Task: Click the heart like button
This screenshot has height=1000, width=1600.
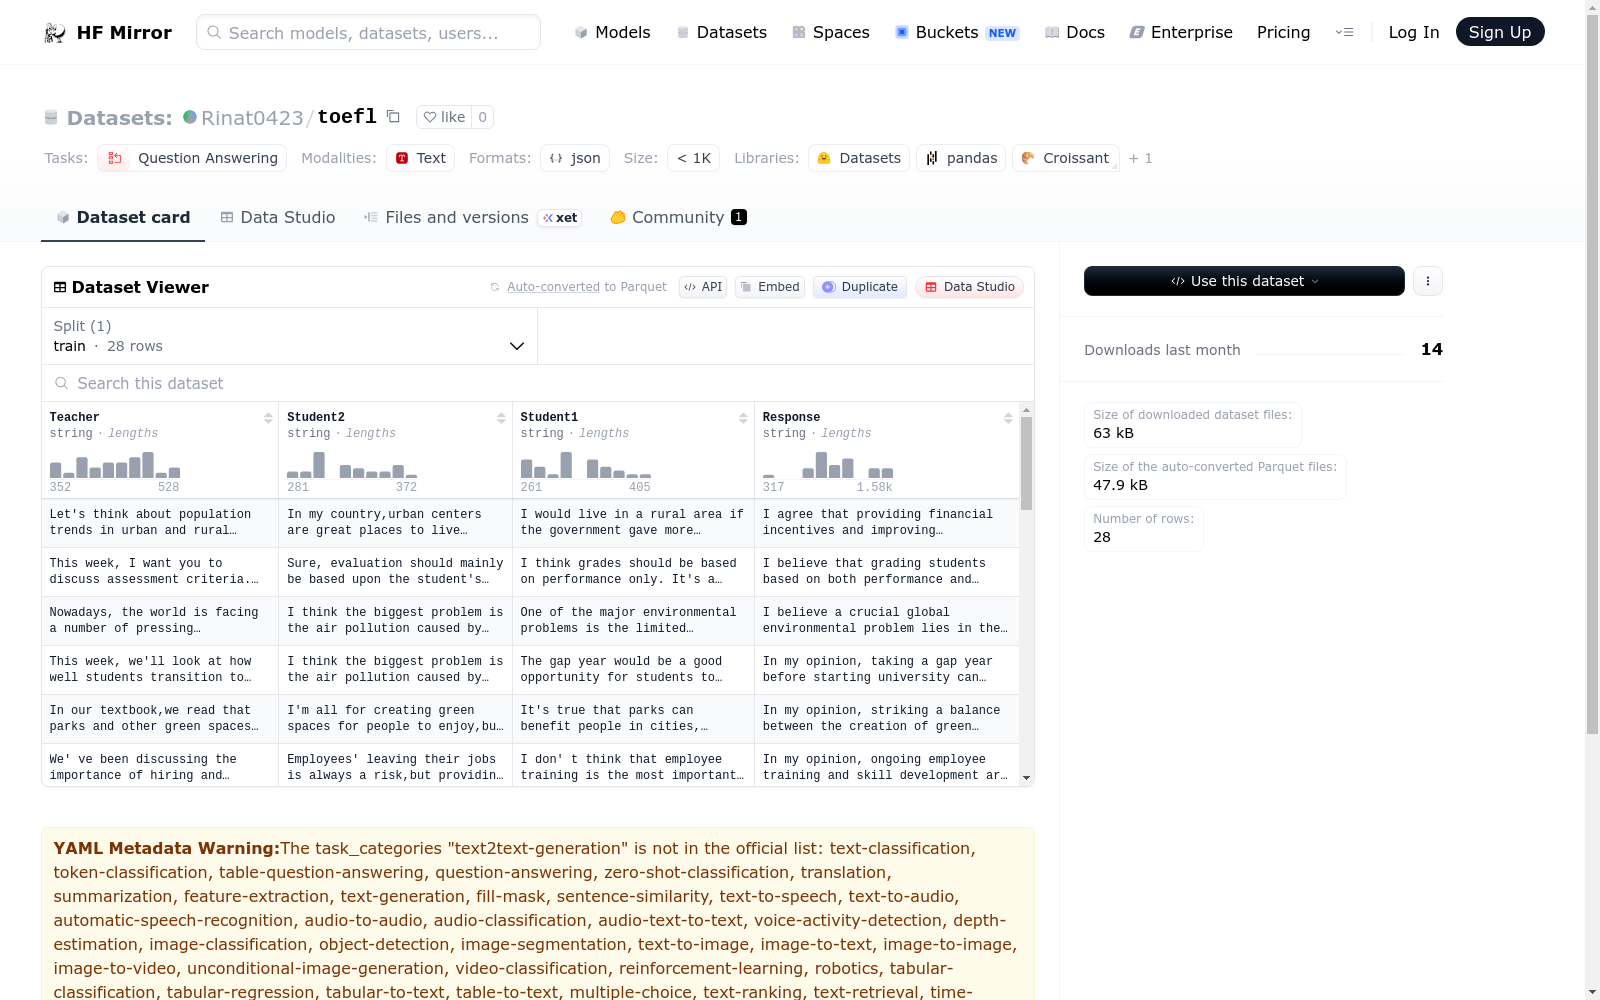Action: click(444, 117)
